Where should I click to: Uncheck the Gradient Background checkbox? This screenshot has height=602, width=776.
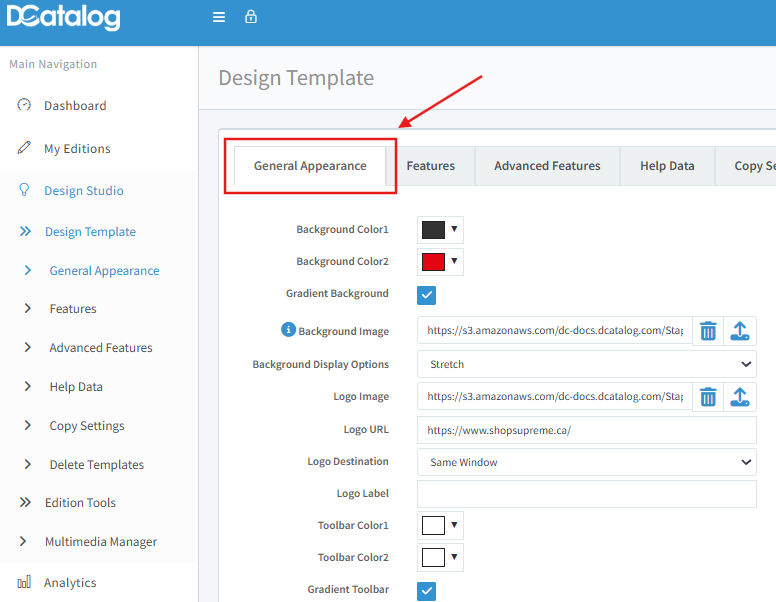pos(427,295)
